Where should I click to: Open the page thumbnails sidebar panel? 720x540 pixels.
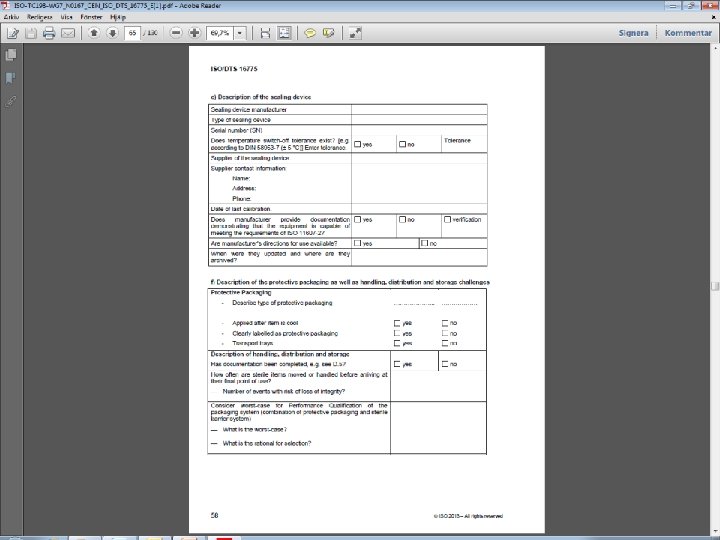(x=11, y=55)
